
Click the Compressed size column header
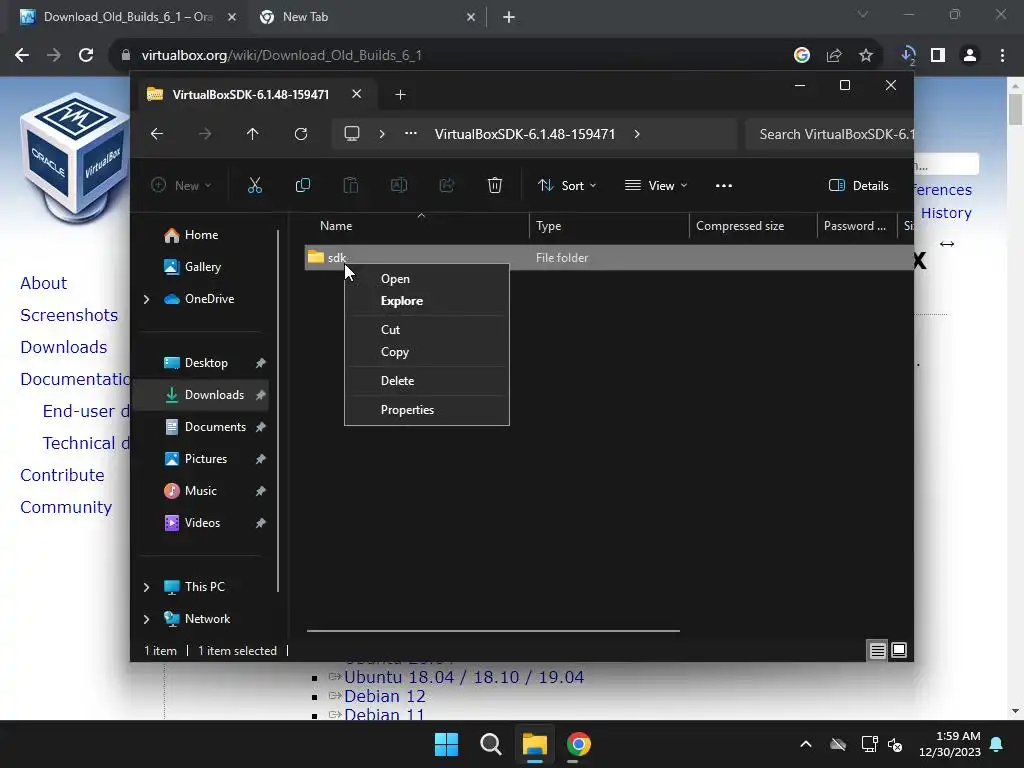coord(753,226)
